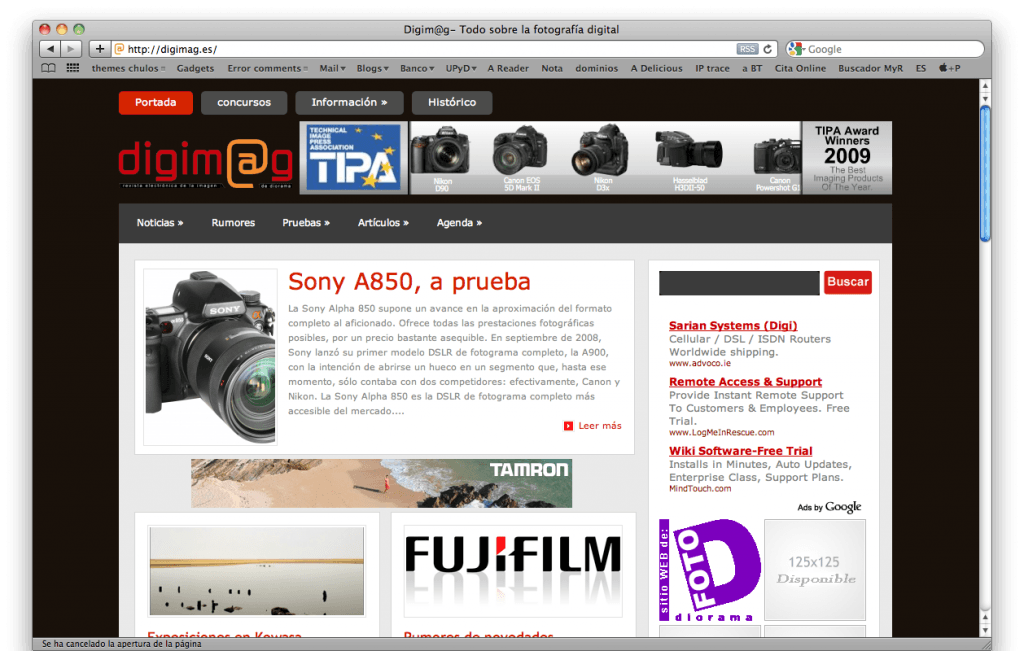The width and height of the screenshot is (1024, 651).
Task: Open the A Reader bookmark
Action: [x=508, y=68]
